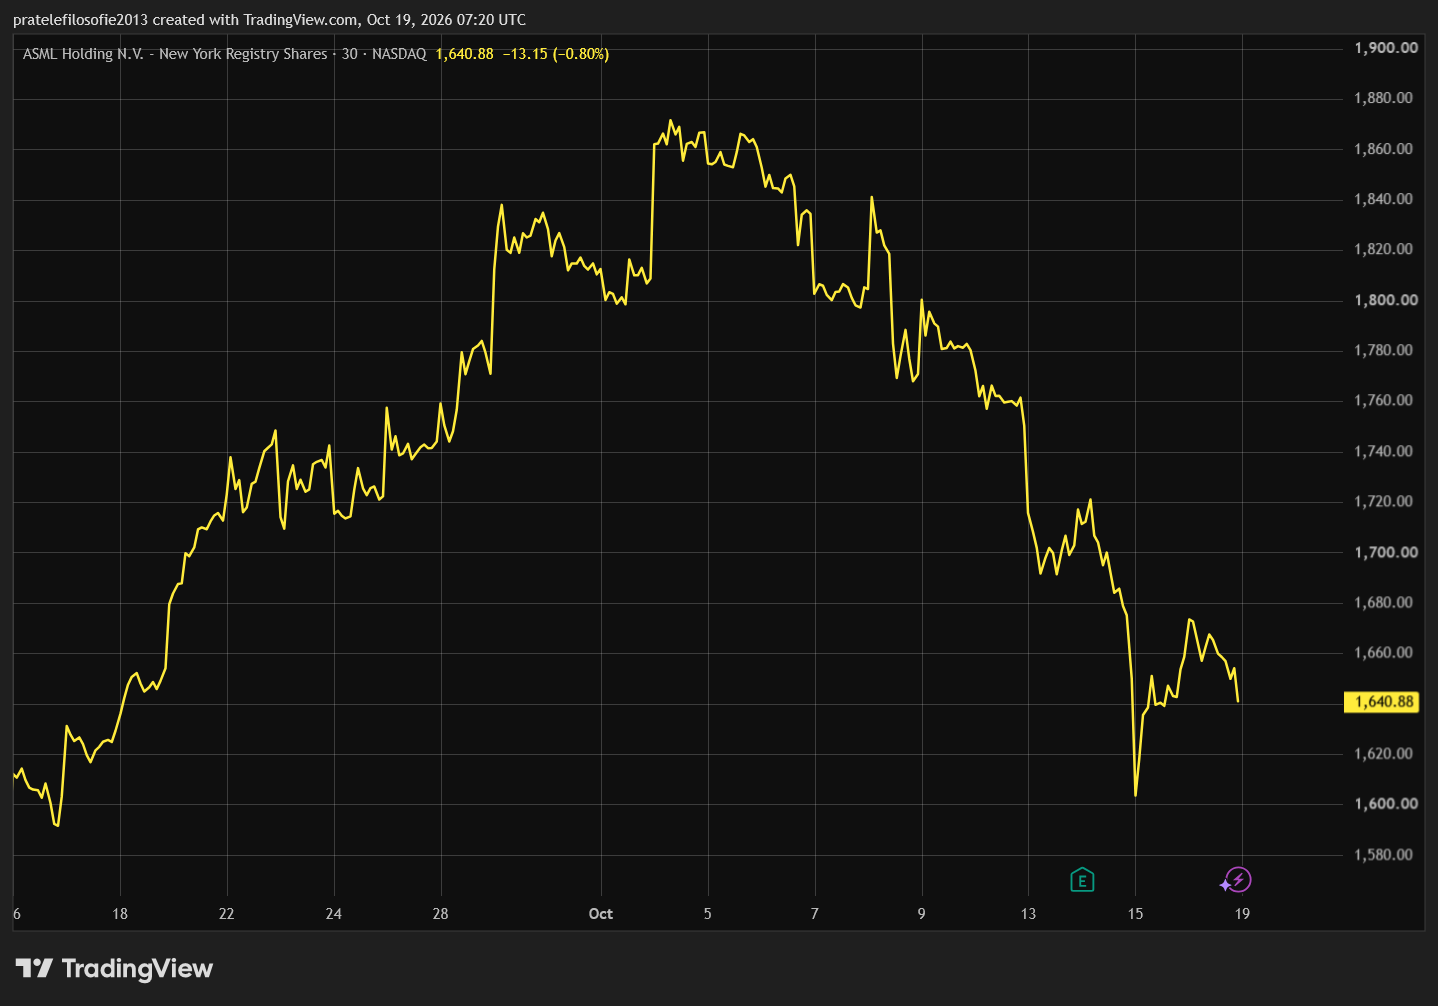Screen dimensions: 1438x1006
Task: Click the Oct month label on time axis
Action: click(601, 914)
